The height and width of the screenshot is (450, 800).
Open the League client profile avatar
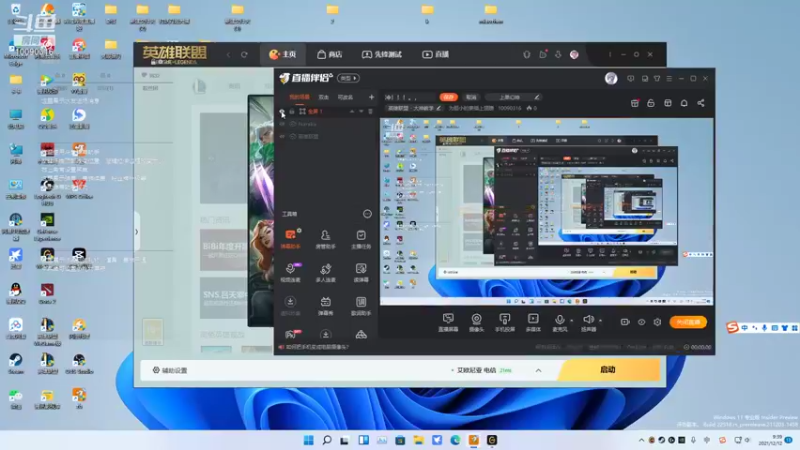coord(574,55)
